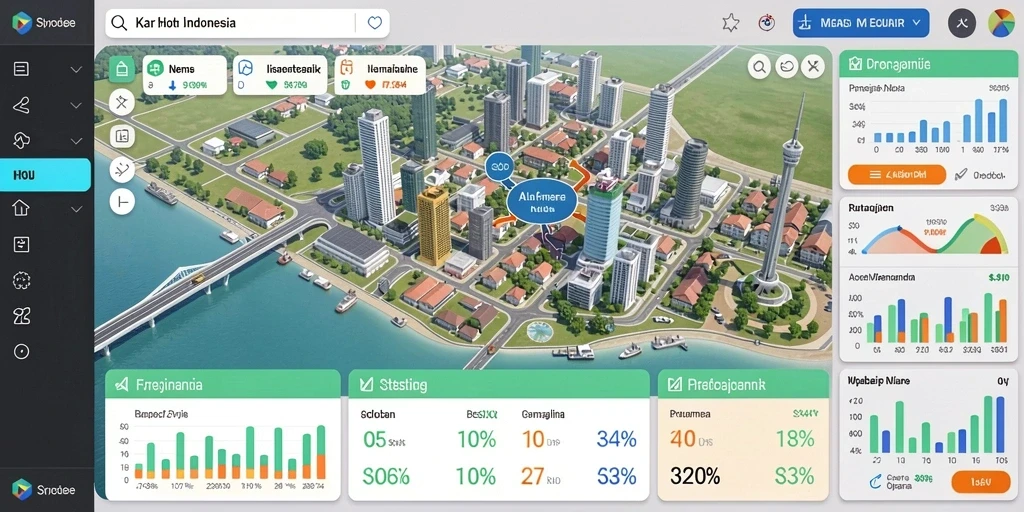Select the green home icon on the map

tap(121, 68)
